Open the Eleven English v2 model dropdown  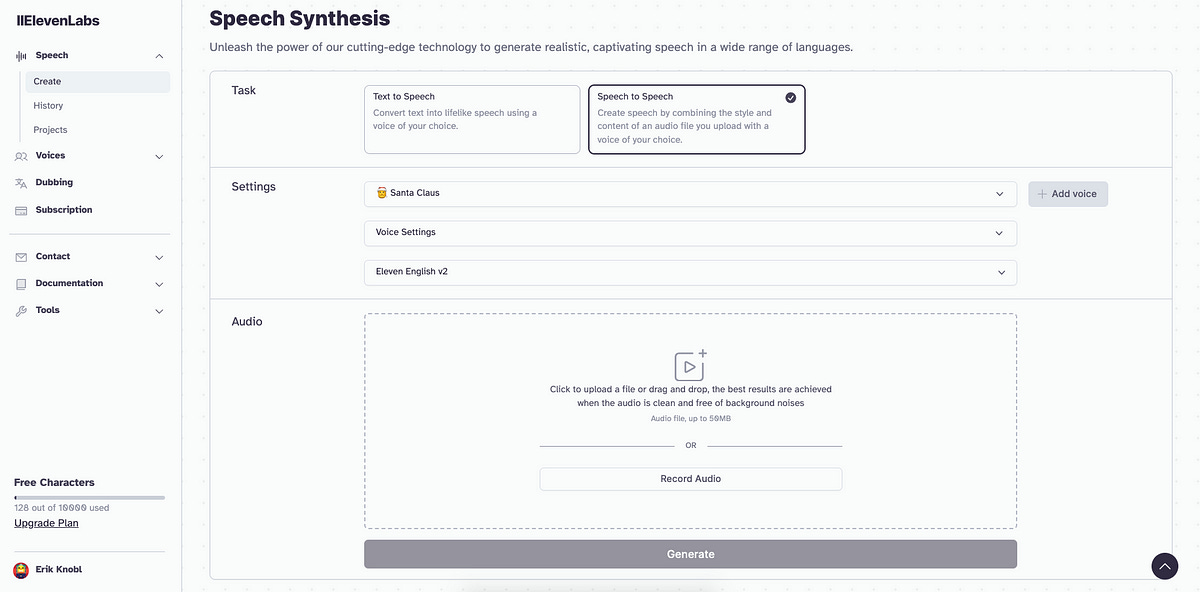tap(690, 272)
